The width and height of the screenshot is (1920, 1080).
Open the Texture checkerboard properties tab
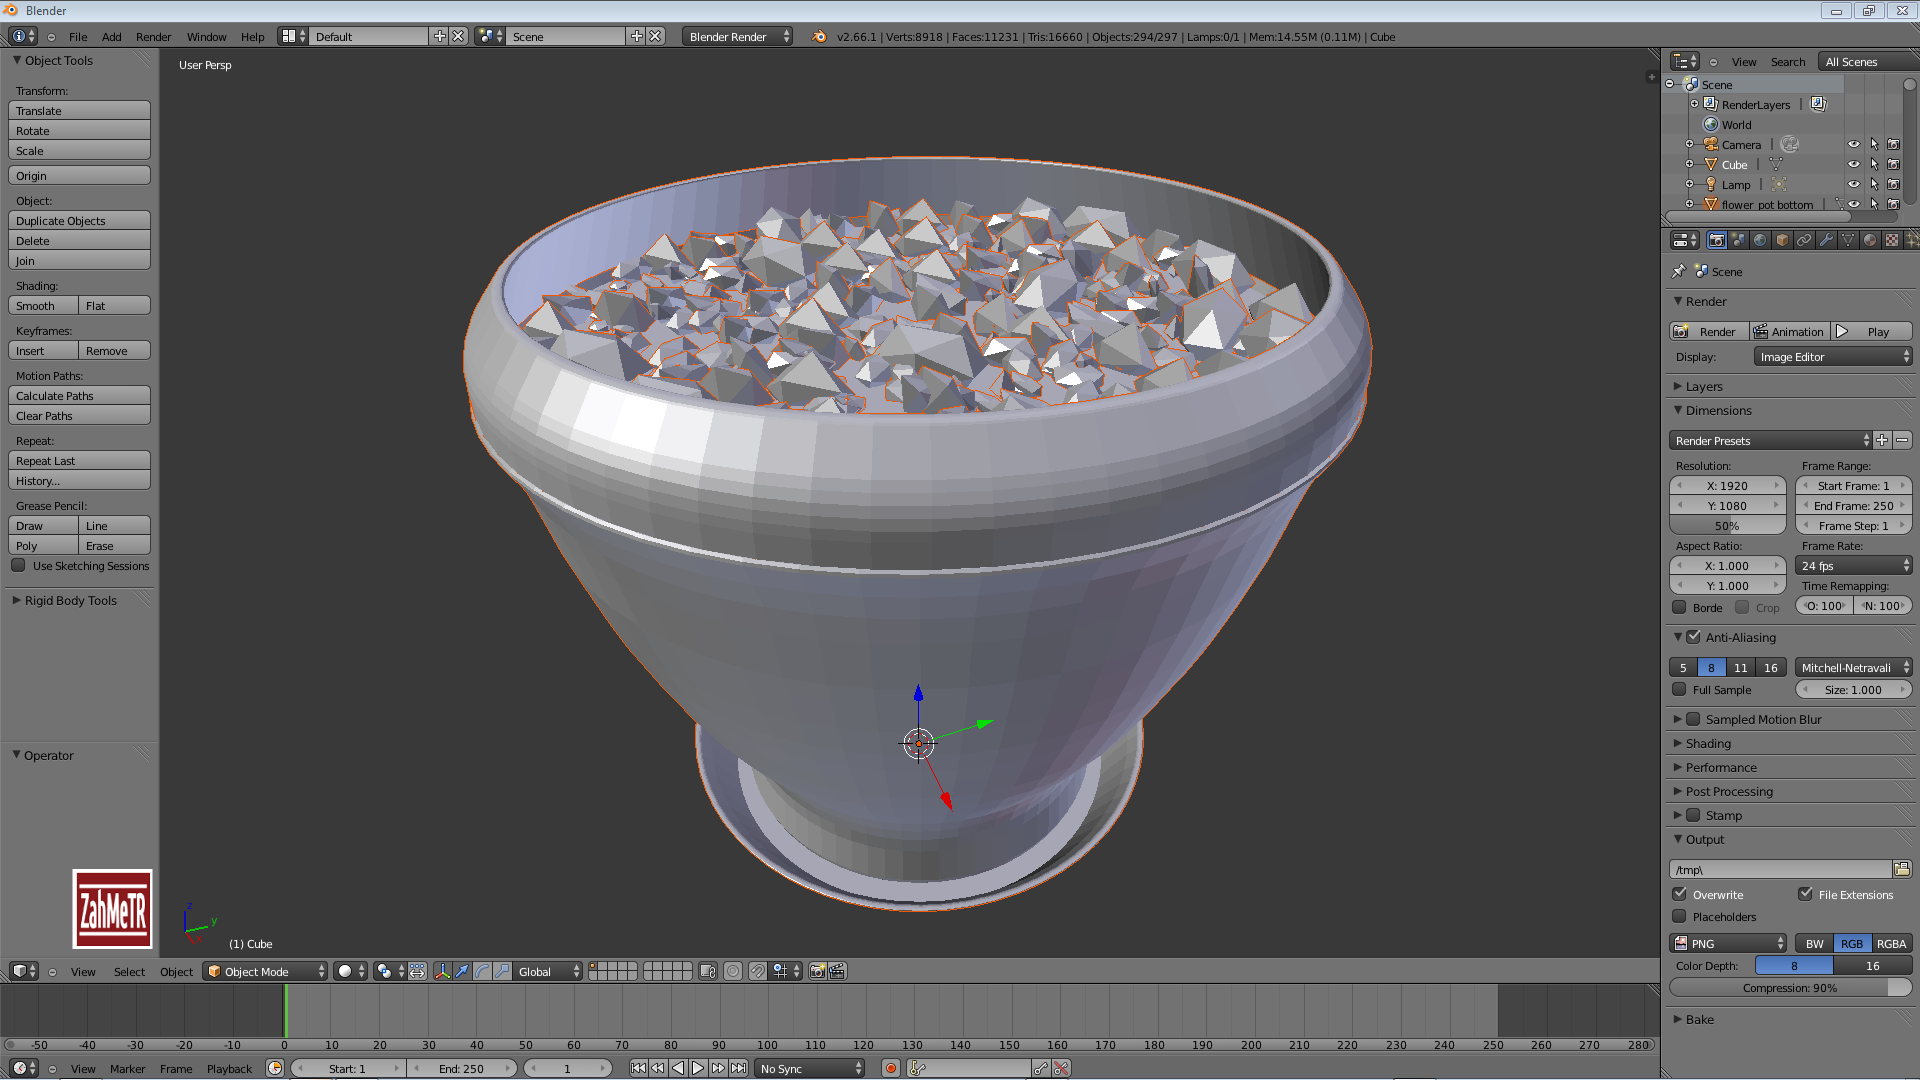1892,240
